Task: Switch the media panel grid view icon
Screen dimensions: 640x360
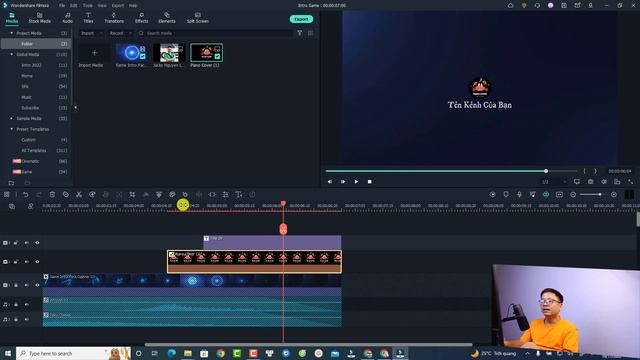Action: pyautogui.click(x=311, y=33)
